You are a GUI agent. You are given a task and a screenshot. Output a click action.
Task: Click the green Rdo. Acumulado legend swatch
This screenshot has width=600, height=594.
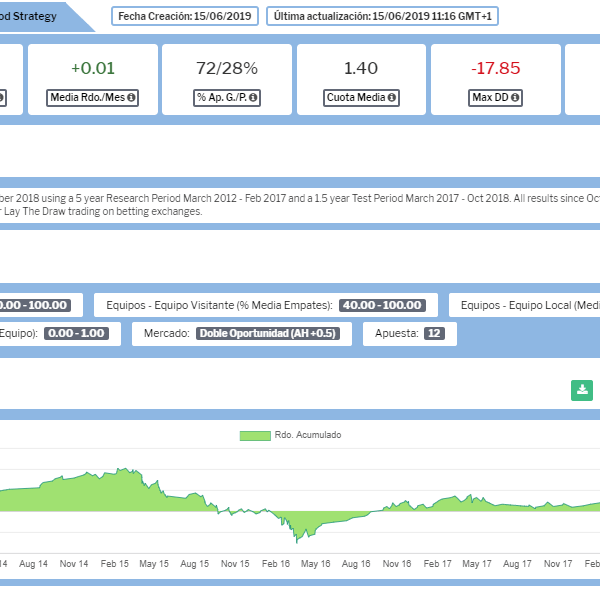tap(255, 435)
